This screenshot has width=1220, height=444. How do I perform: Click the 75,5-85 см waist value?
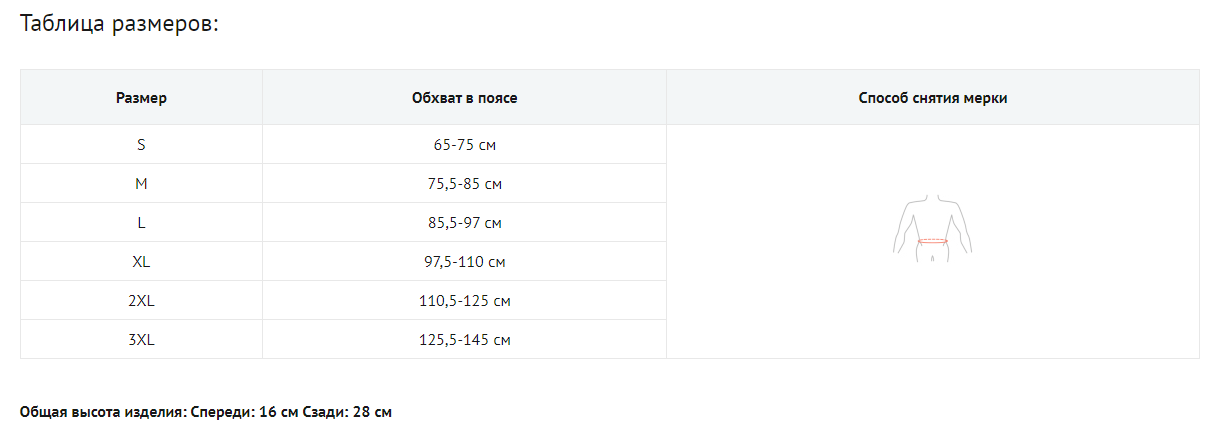pos(465,184)
